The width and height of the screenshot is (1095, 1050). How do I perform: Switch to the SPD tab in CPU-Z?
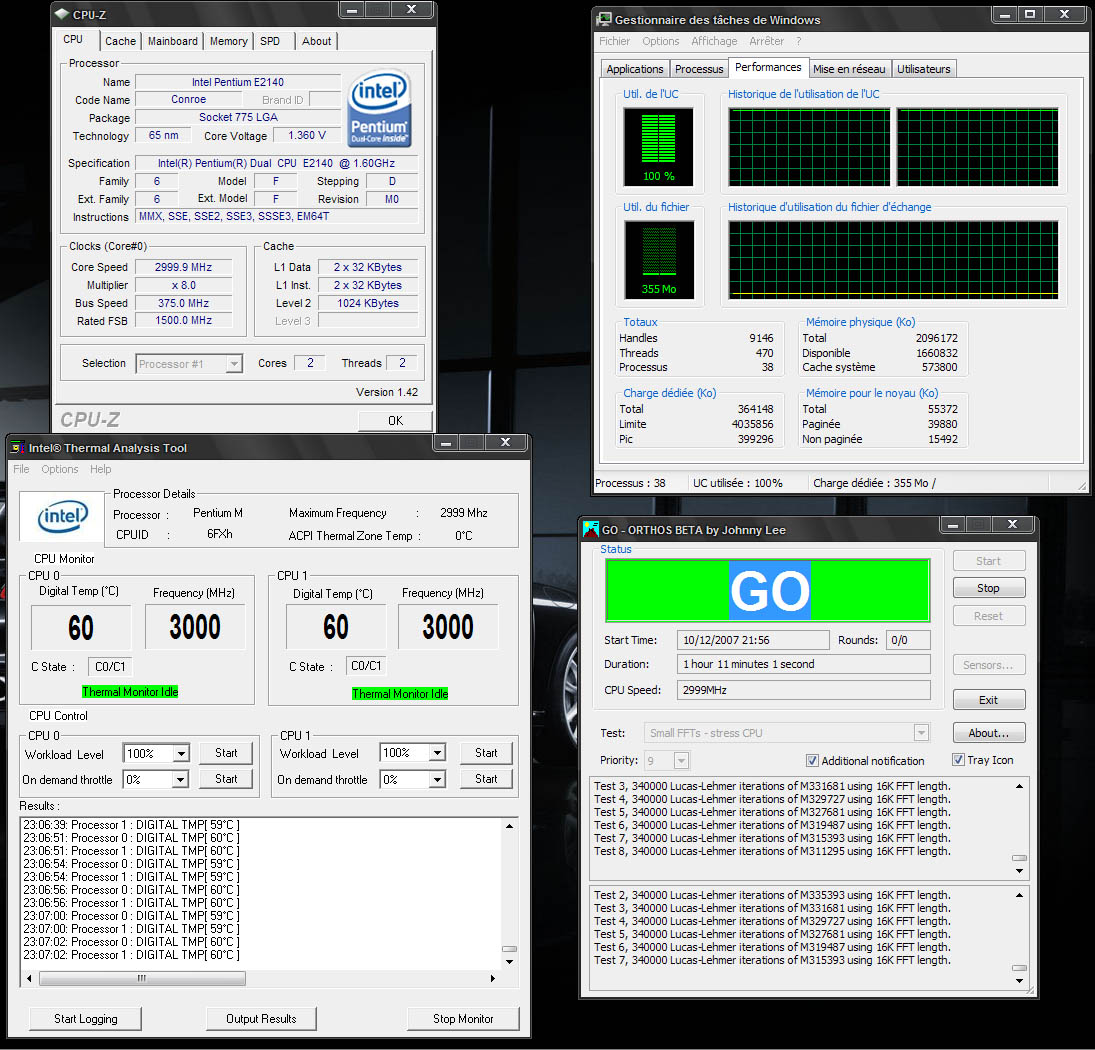pos(271,41)
